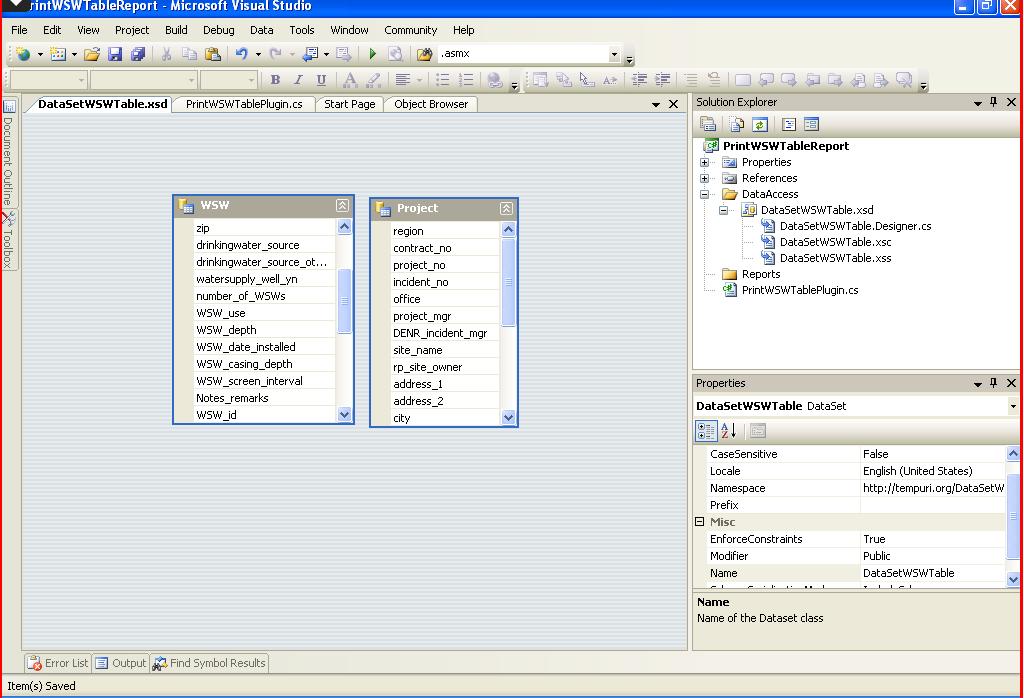
Task: Expand the Properties node in Solution Explorer
Action: (705, 163)
